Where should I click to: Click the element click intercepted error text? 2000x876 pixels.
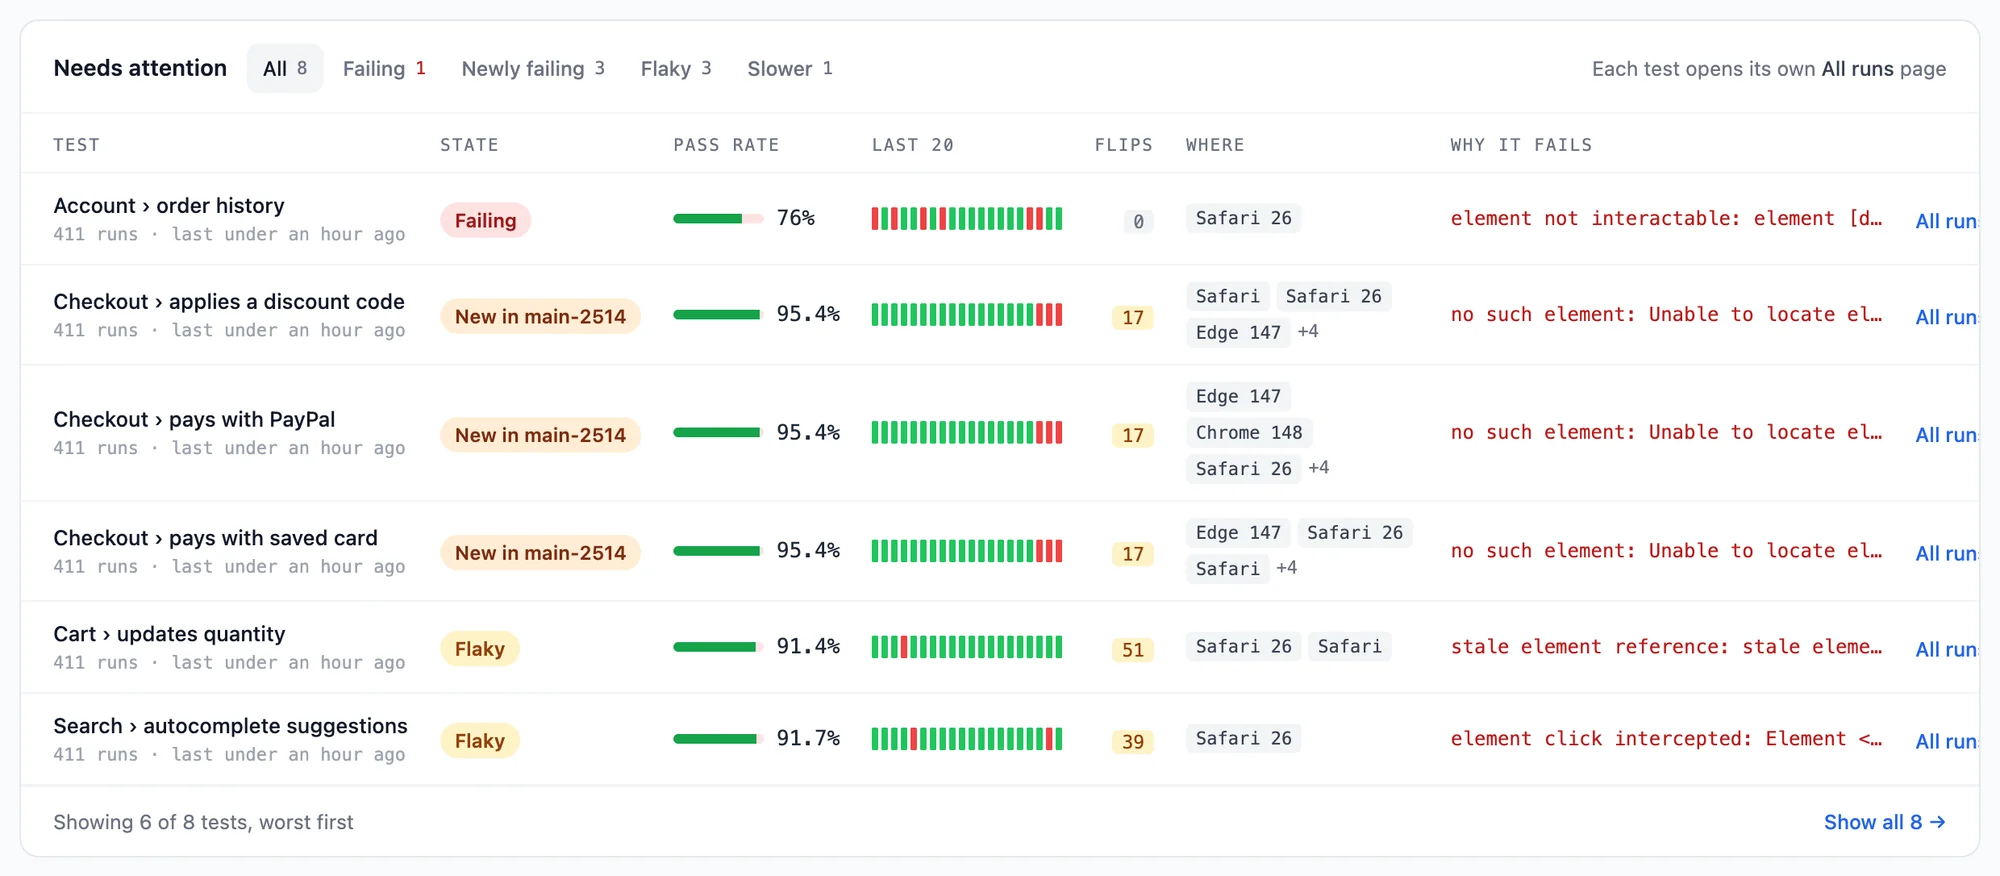pyautogui.click(x=1666, y=739)
